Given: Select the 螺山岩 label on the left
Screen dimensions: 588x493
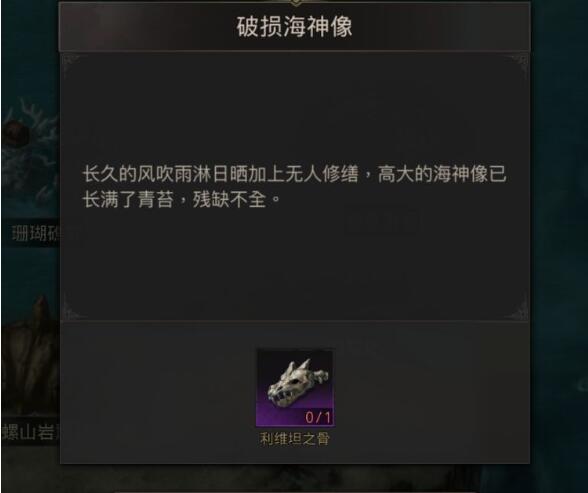Looking at the screenshot, I should pyautogui.click(x=32, y=432).
